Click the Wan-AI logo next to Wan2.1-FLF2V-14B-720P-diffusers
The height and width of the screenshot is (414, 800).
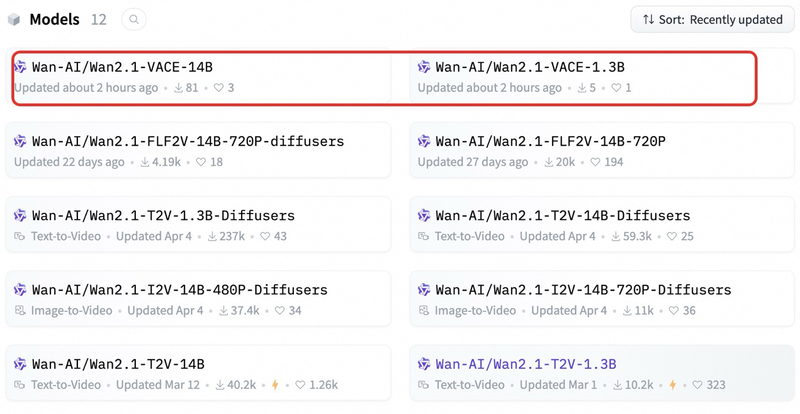20,141
